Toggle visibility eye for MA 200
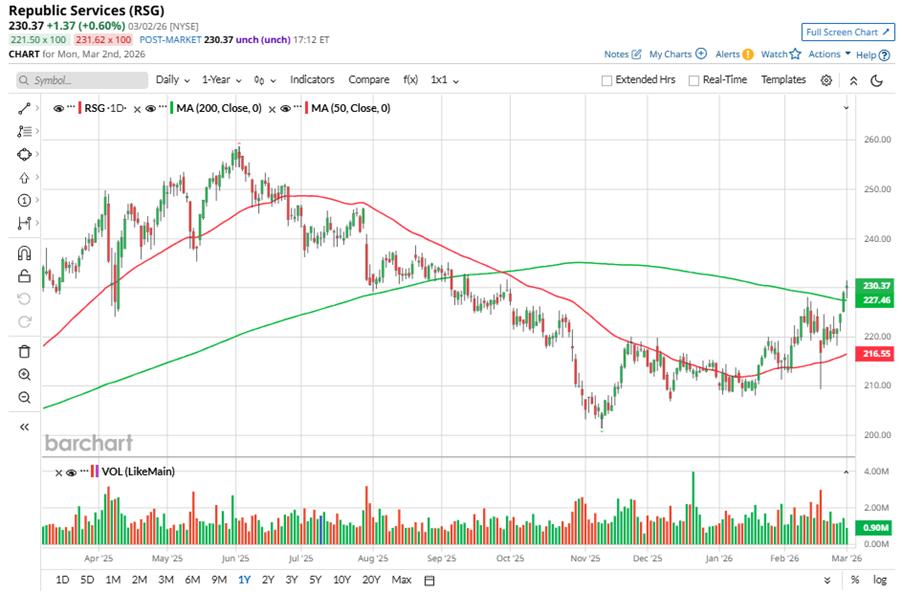Screen dimensions: 902x592 (151, 108)
